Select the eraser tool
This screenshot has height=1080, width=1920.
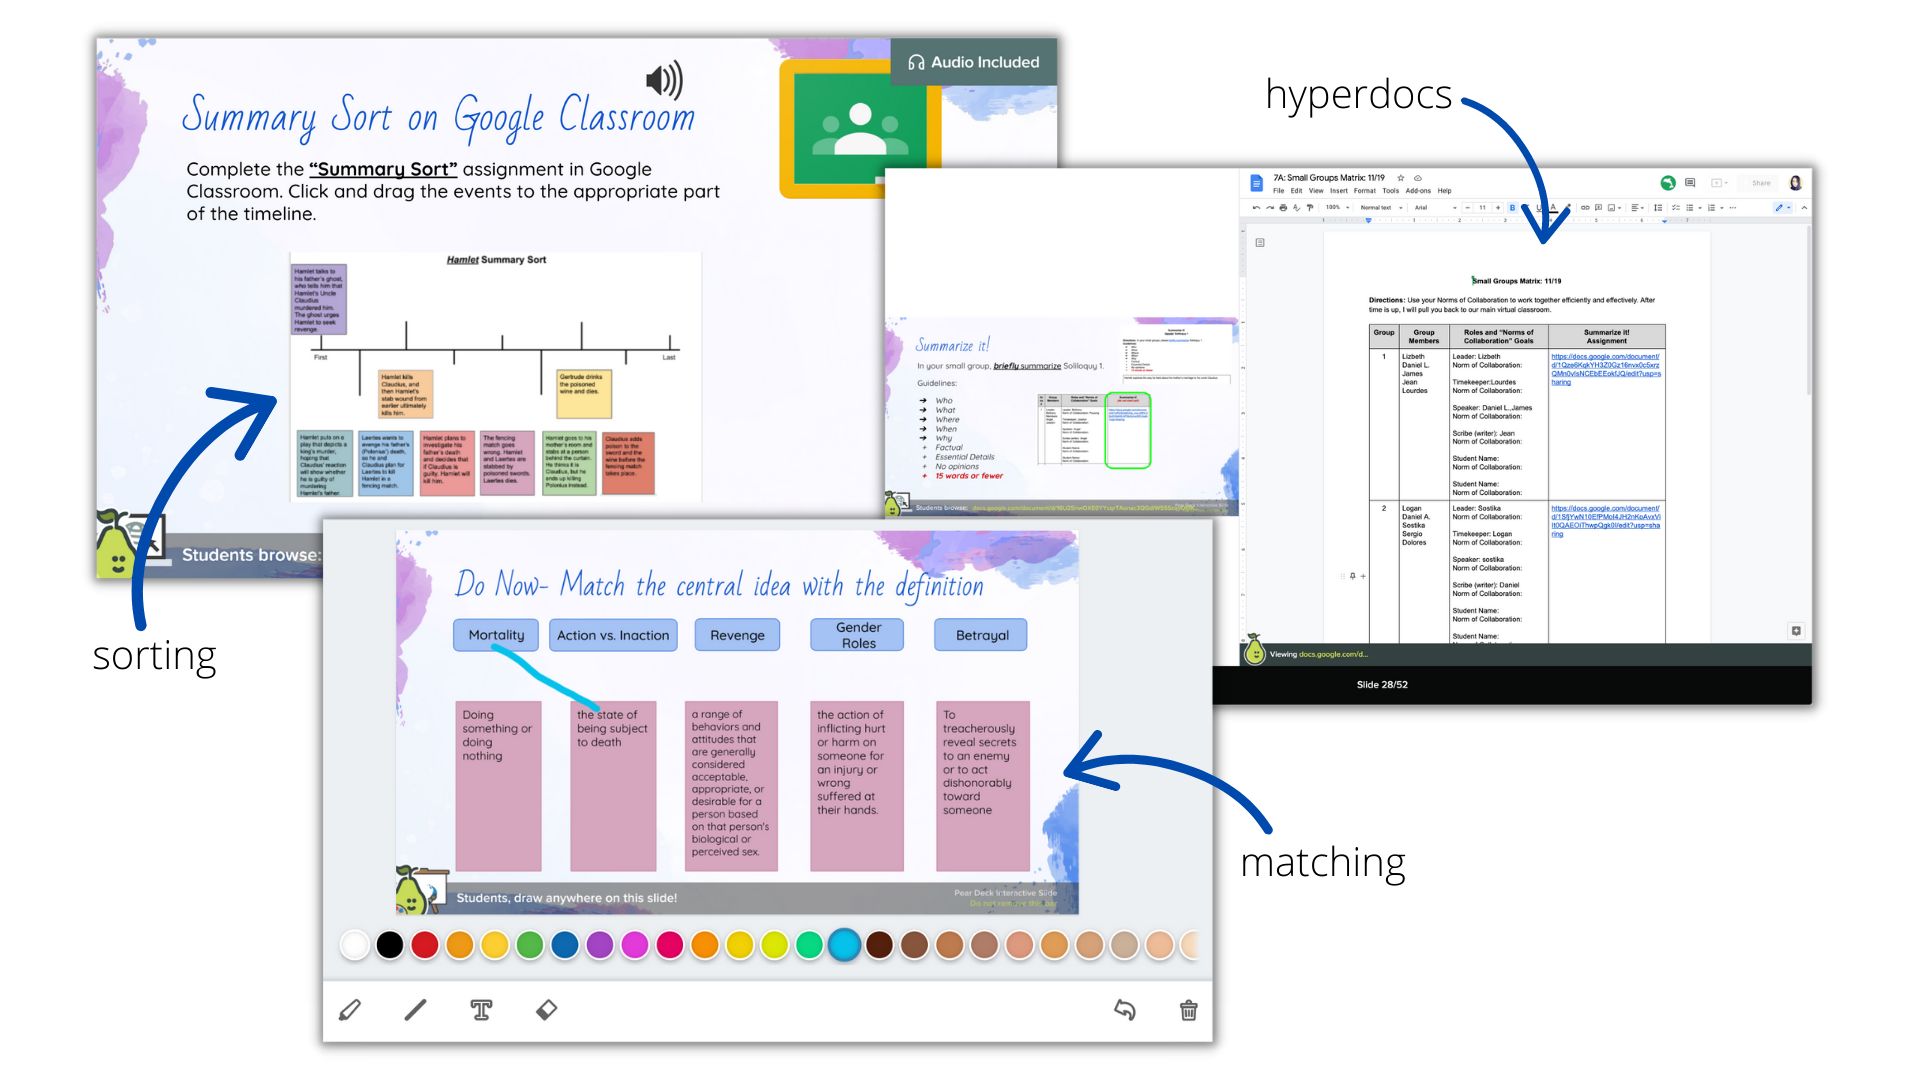(546, 1010)
